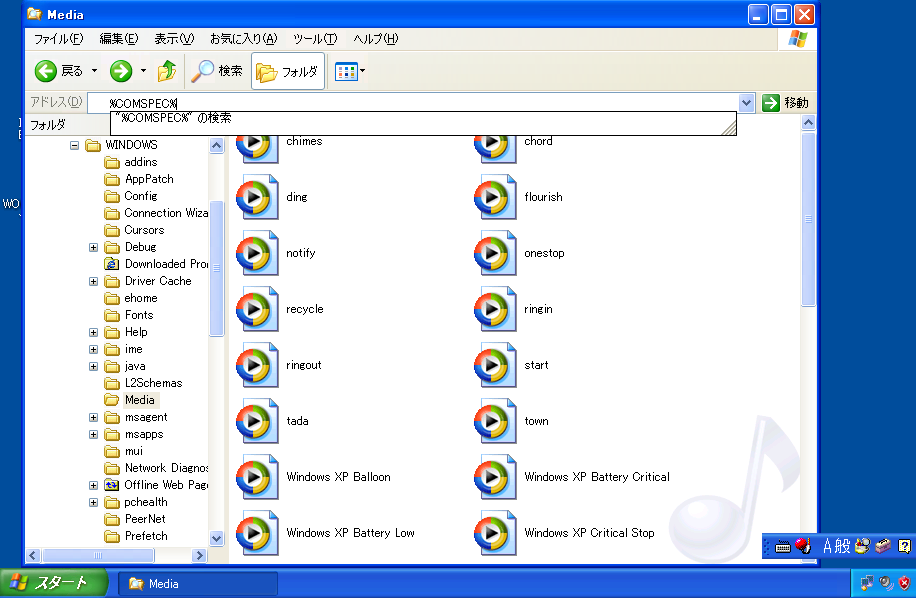Open the Forward button history arrow

pyautogui.click(x=143, y=71)
